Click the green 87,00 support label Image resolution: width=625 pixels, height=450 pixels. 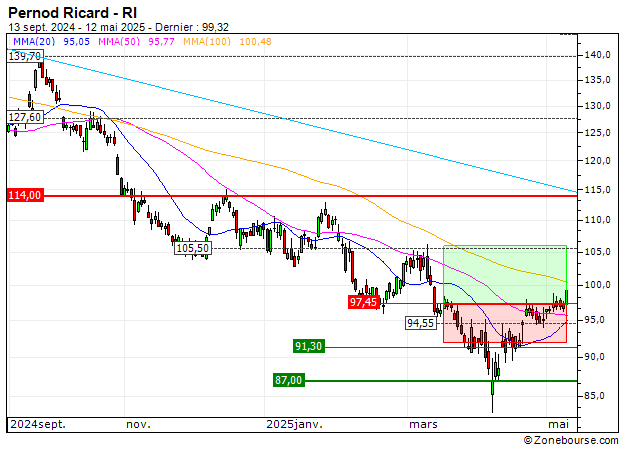(288, 380)
